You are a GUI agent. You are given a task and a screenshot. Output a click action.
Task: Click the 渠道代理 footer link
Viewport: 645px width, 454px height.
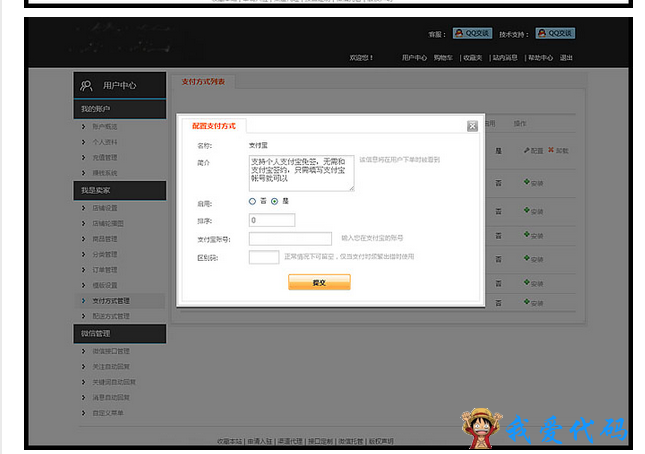click(x=290, y=441)
